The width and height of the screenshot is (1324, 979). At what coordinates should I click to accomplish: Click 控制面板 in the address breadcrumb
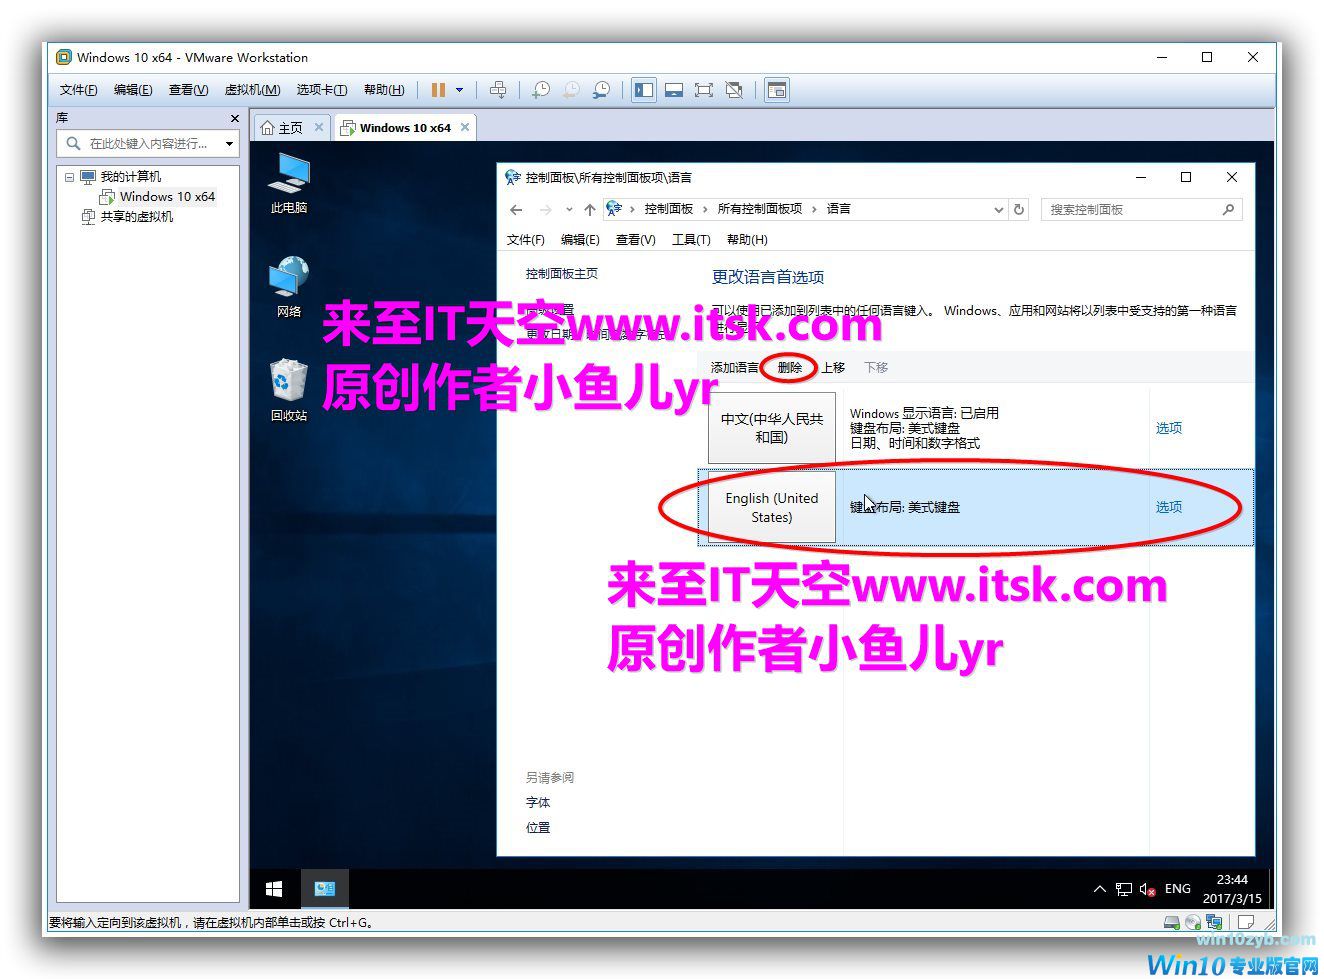coord(669,209)
